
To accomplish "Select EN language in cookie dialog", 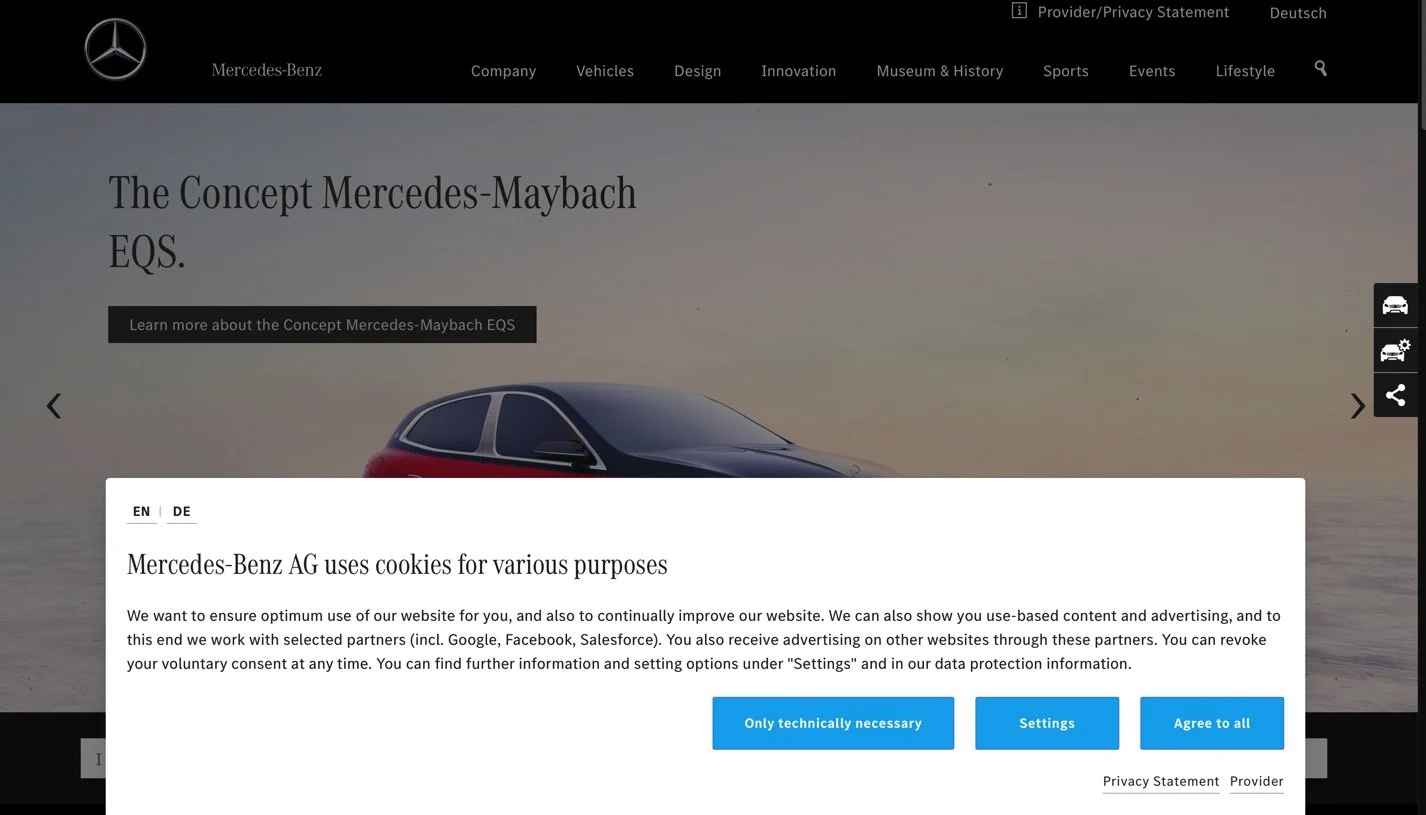I will click(141, 511).
